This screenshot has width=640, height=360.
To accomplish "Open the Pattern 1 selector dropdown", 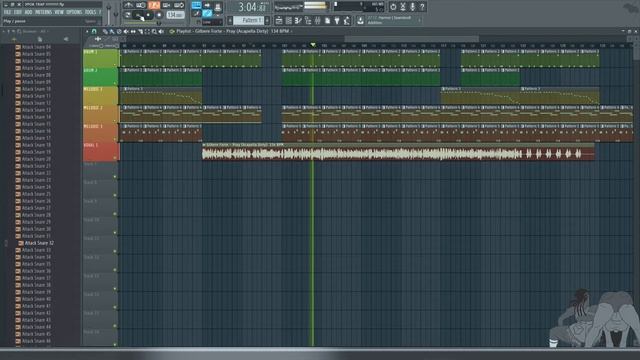I will (x=249, y=20).
